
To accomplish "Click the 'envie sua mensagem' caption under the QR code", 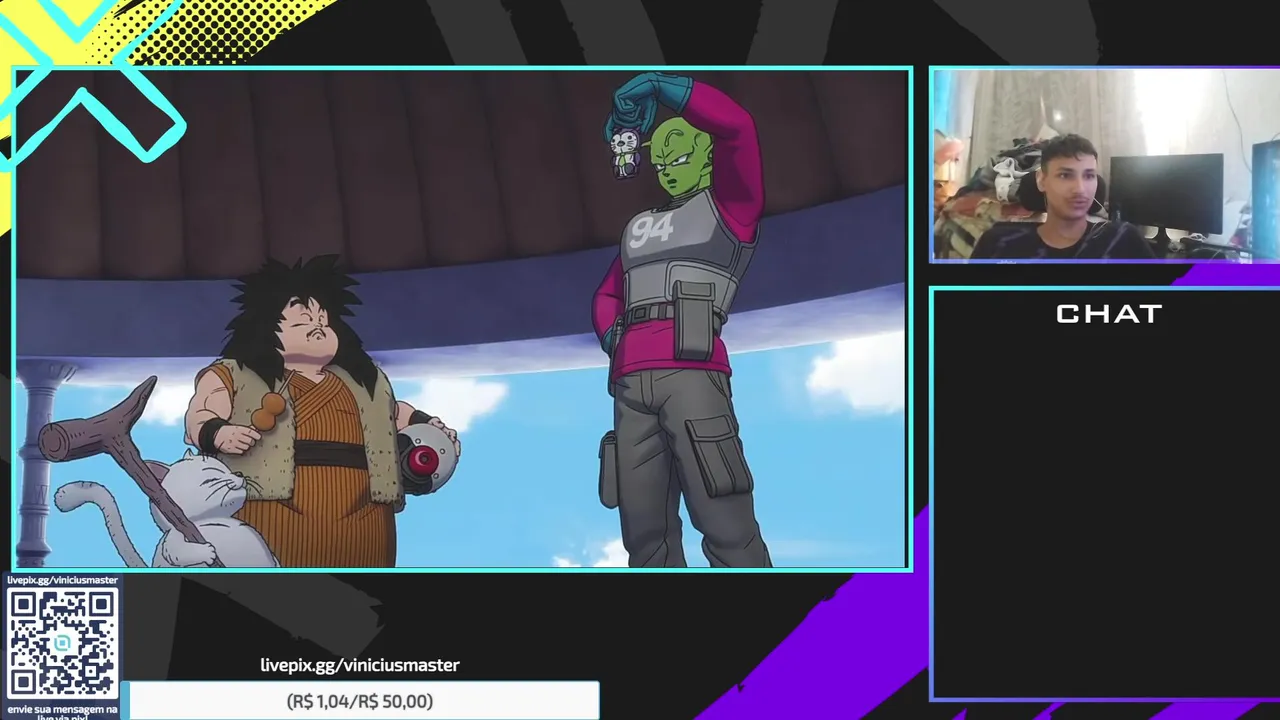I will point(62,712).
